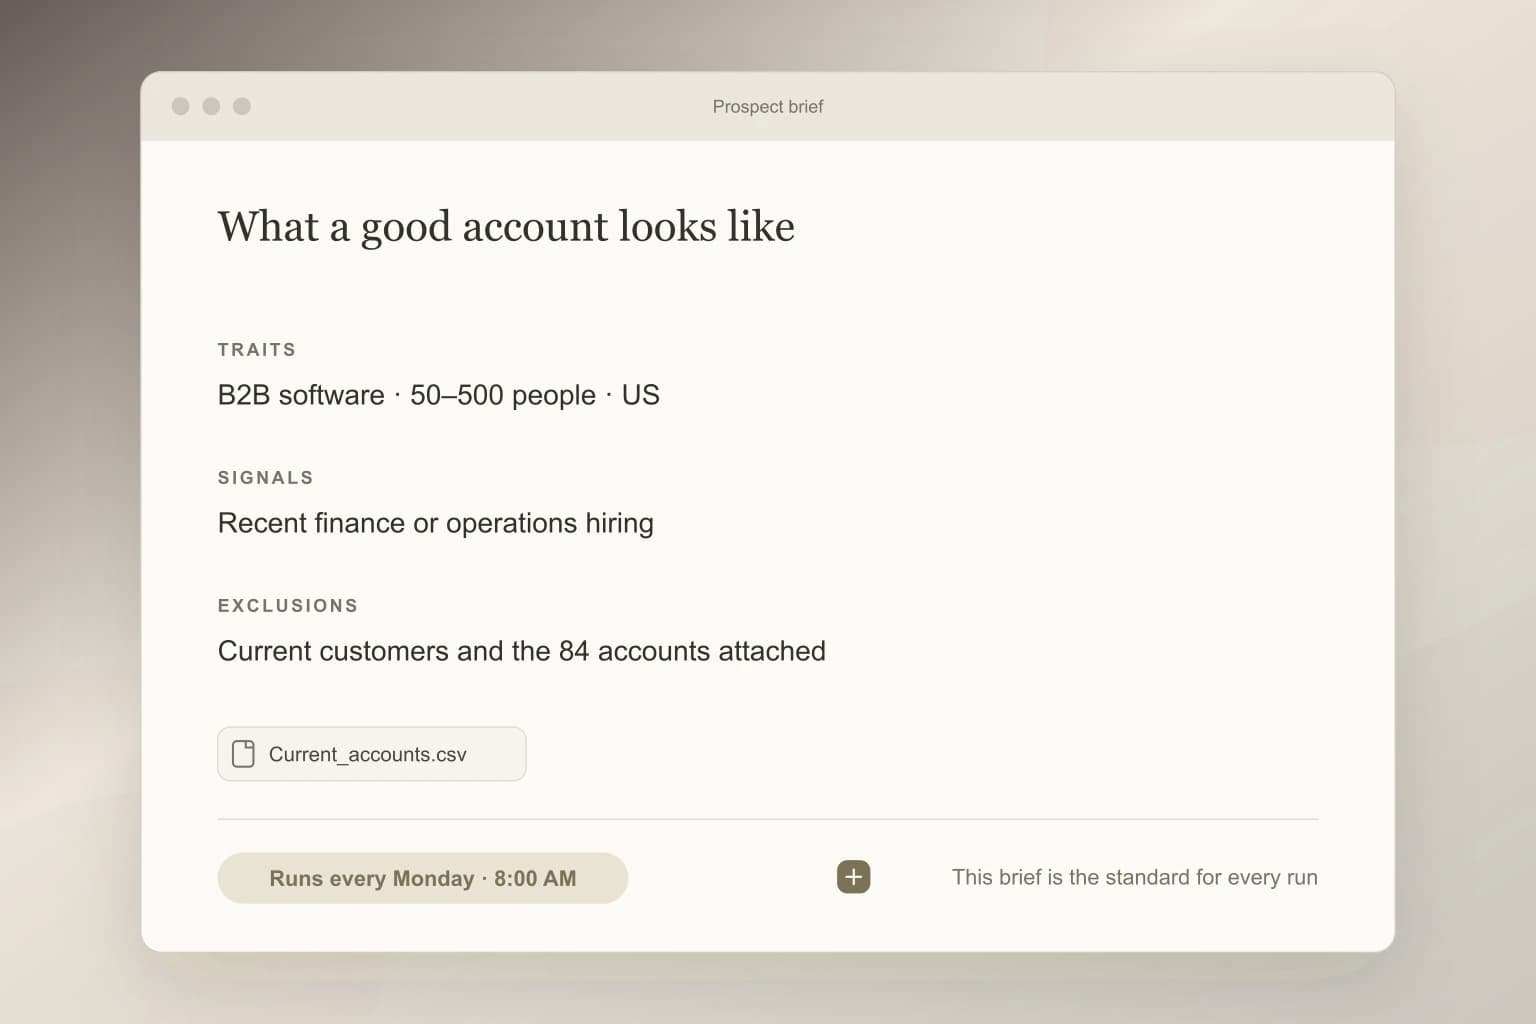
Task: Click the US location trait
Action: [641, 395]
